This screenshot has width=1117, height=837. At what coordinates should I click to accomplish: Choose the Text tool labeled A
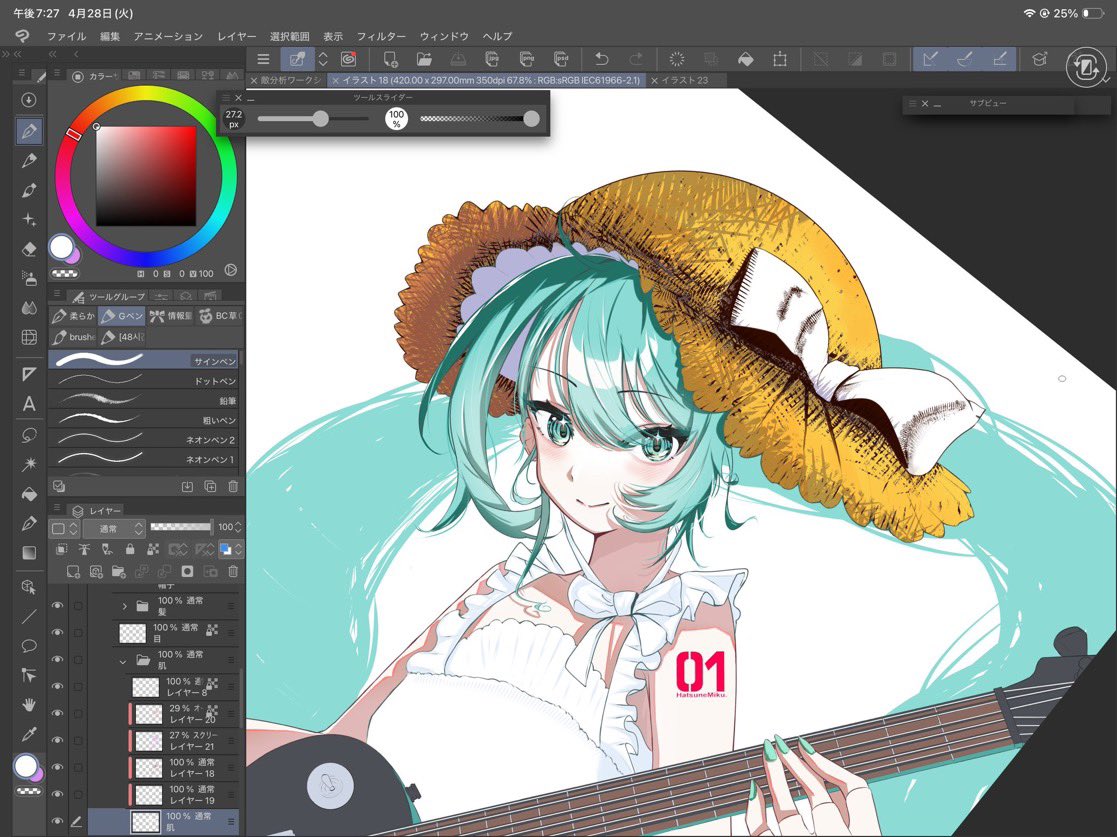29,404
